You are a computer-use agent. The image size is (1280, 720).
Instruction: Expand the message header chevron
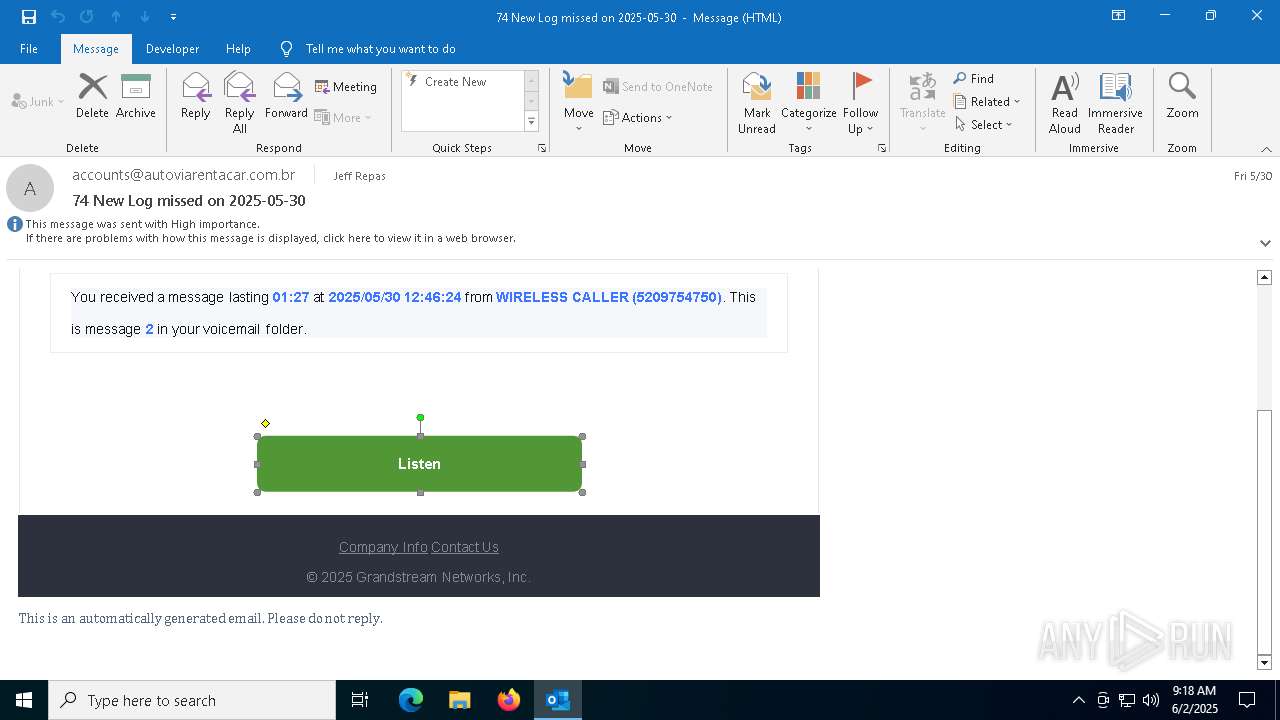point(1265,243)
